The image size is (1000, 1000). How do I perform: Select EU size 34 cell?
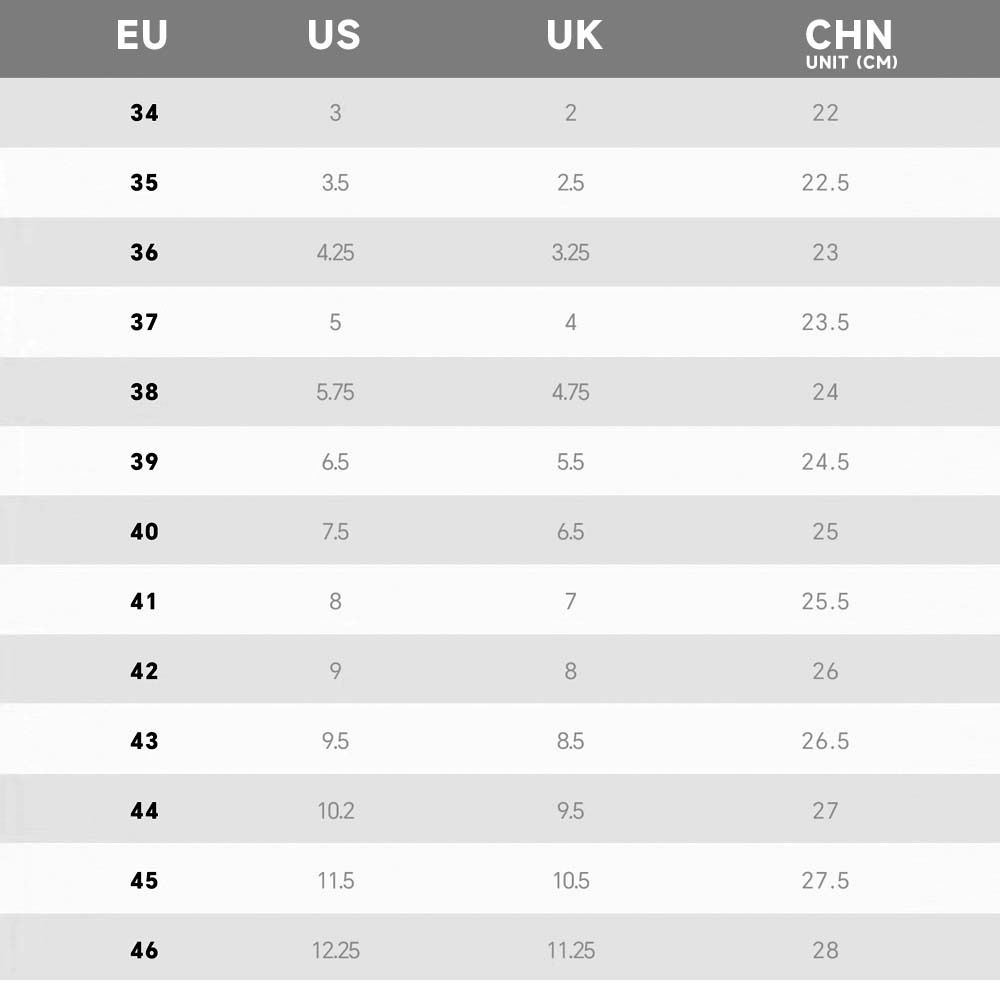coord(144,113)
